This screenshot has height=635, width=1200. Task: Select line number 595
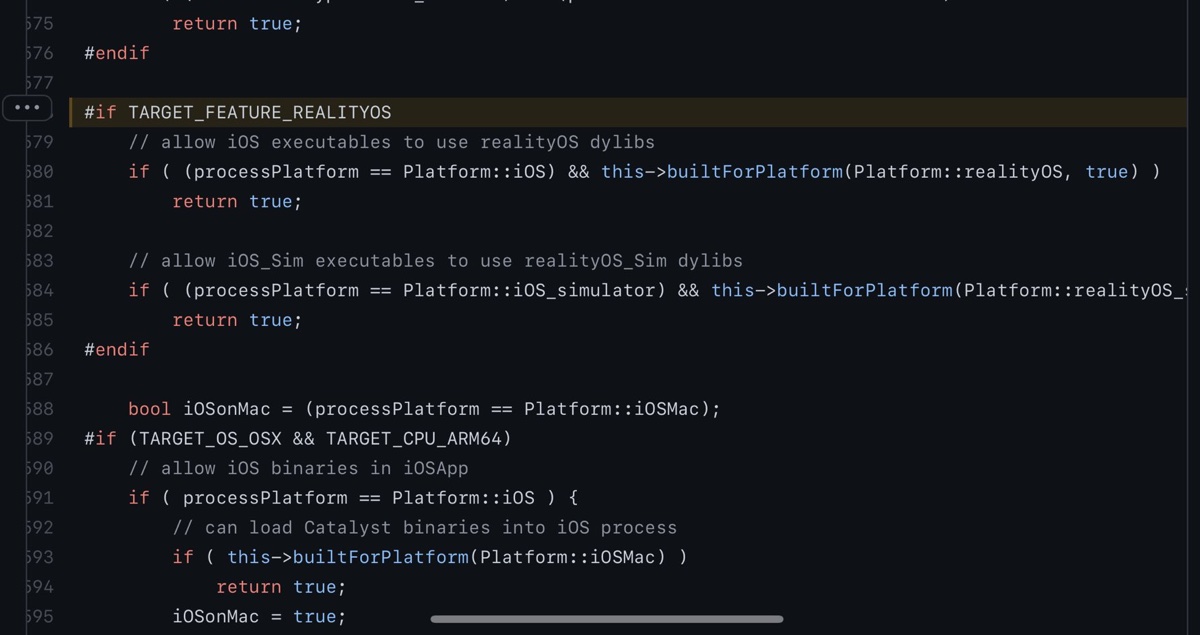pos(40,616)
